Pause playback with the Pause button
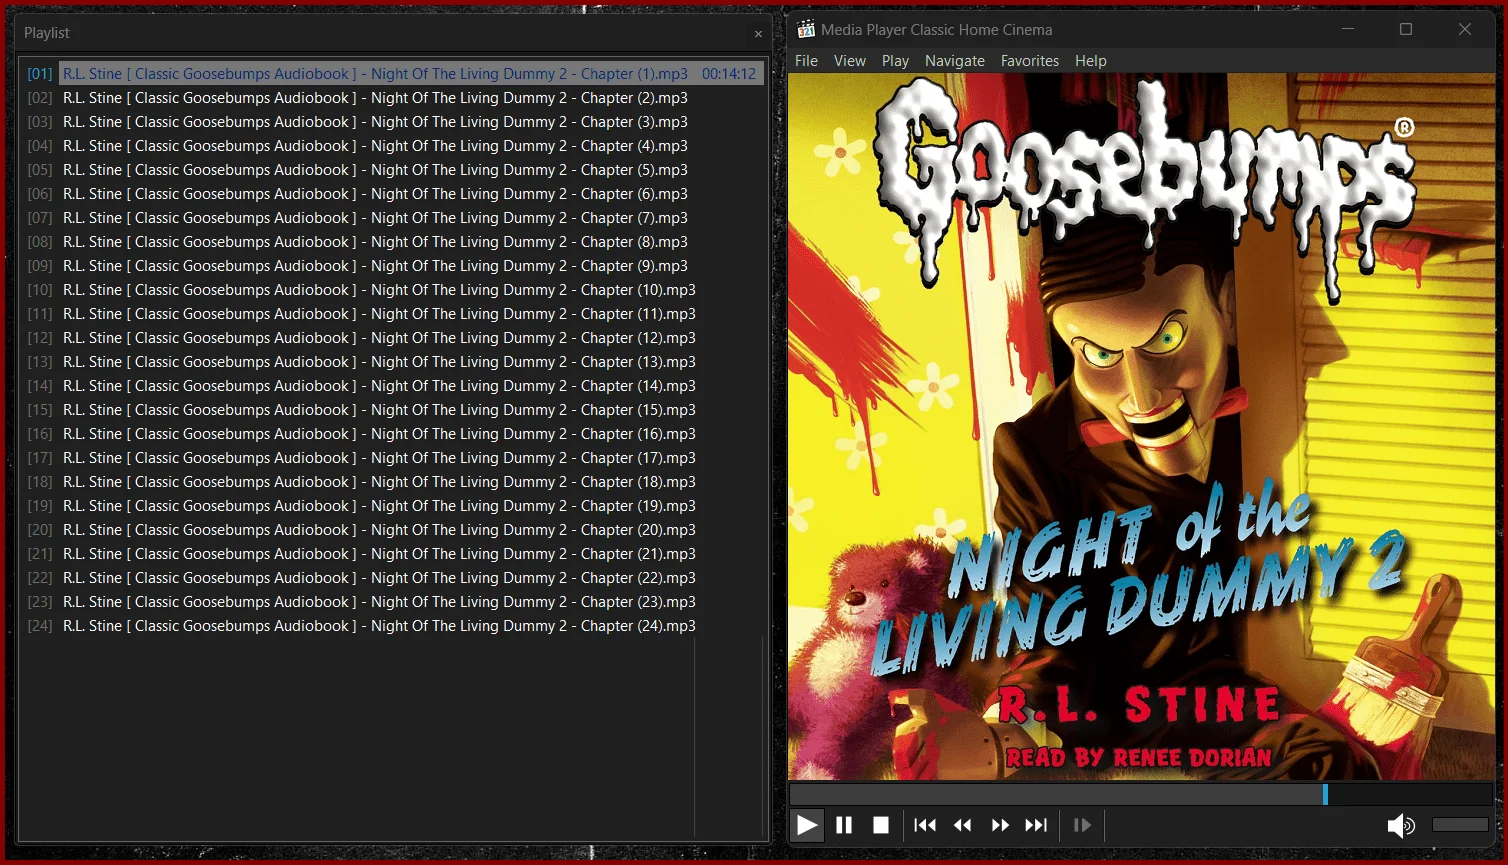Viewport: 1508px width, 865px height. coord(844,825)
